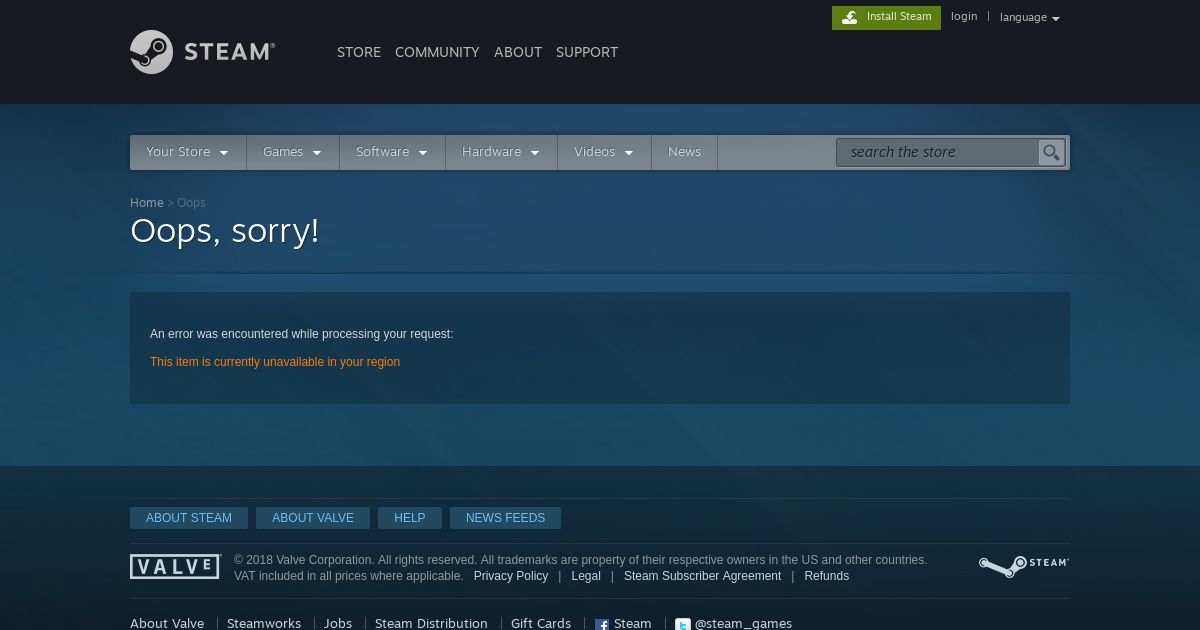The height and width of the screenshot is (630, 1200).
Task: Open the Privacy Policy link
Action: tap(511, 576)
